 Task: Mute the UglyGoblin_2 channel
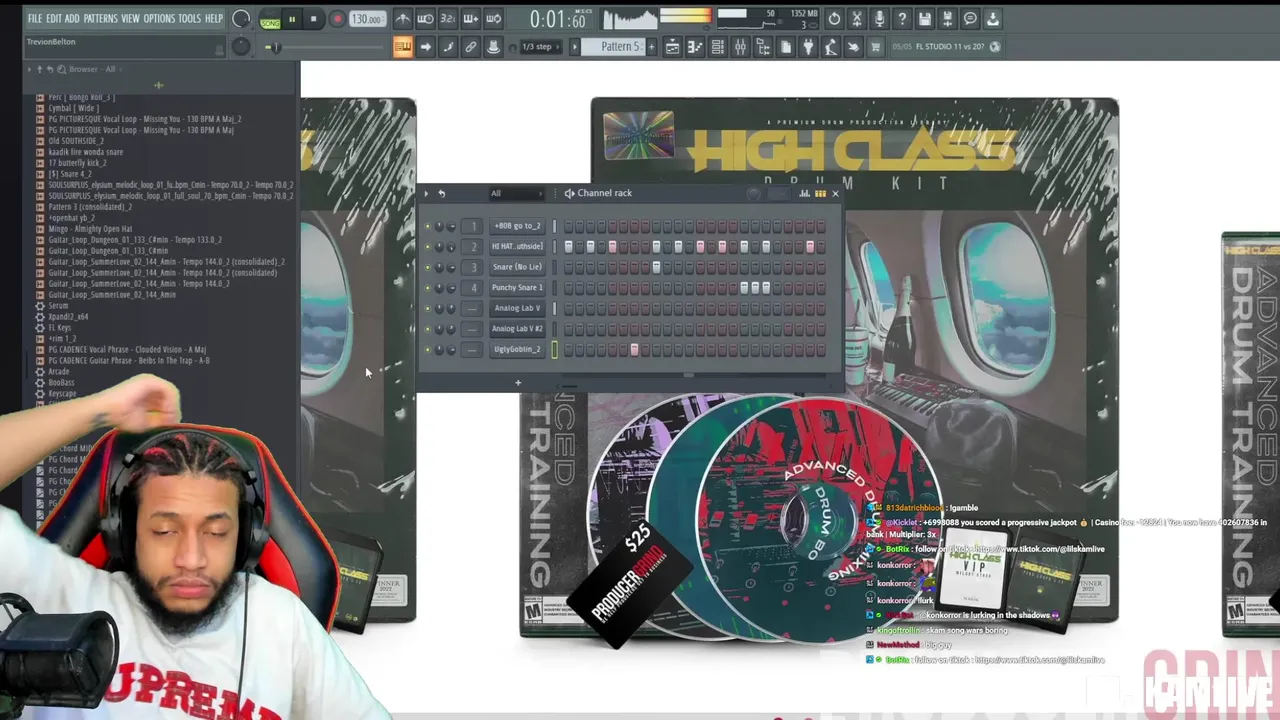pyautogui.click(x=428, y=350)
